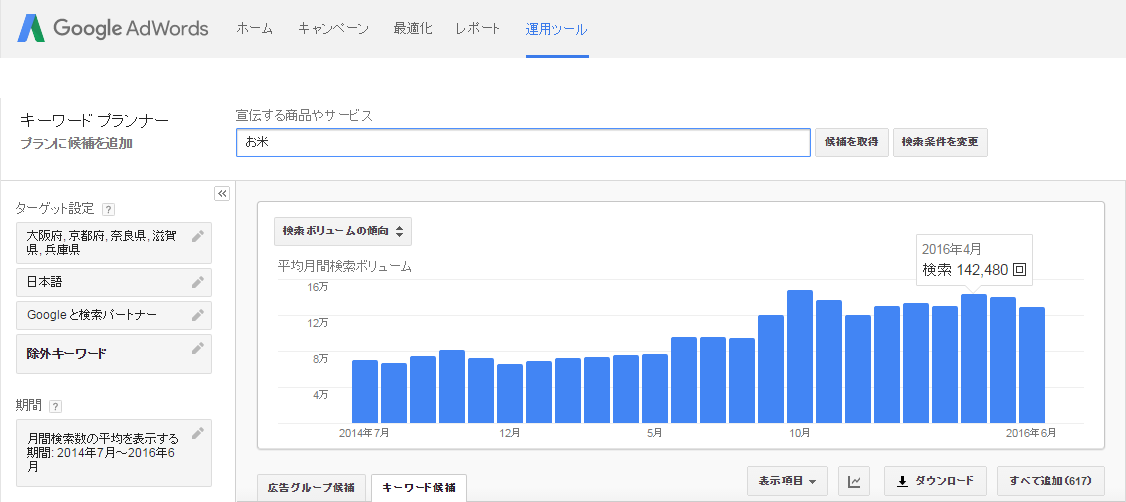Image resolution: width=1126 pixels, height=502 pixels.
Task: Focus the お米 keyword input field
Action: pyautogui.click(x=524, y=142)
